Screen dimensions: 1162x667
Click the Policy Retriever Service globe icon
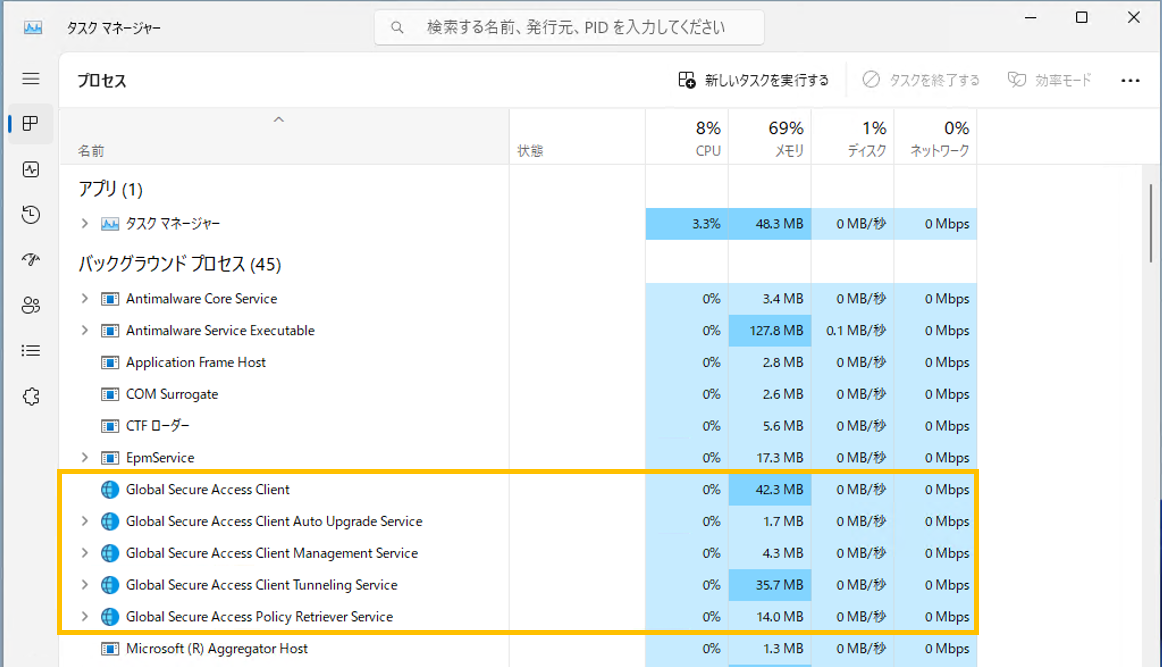click(110, 617)
